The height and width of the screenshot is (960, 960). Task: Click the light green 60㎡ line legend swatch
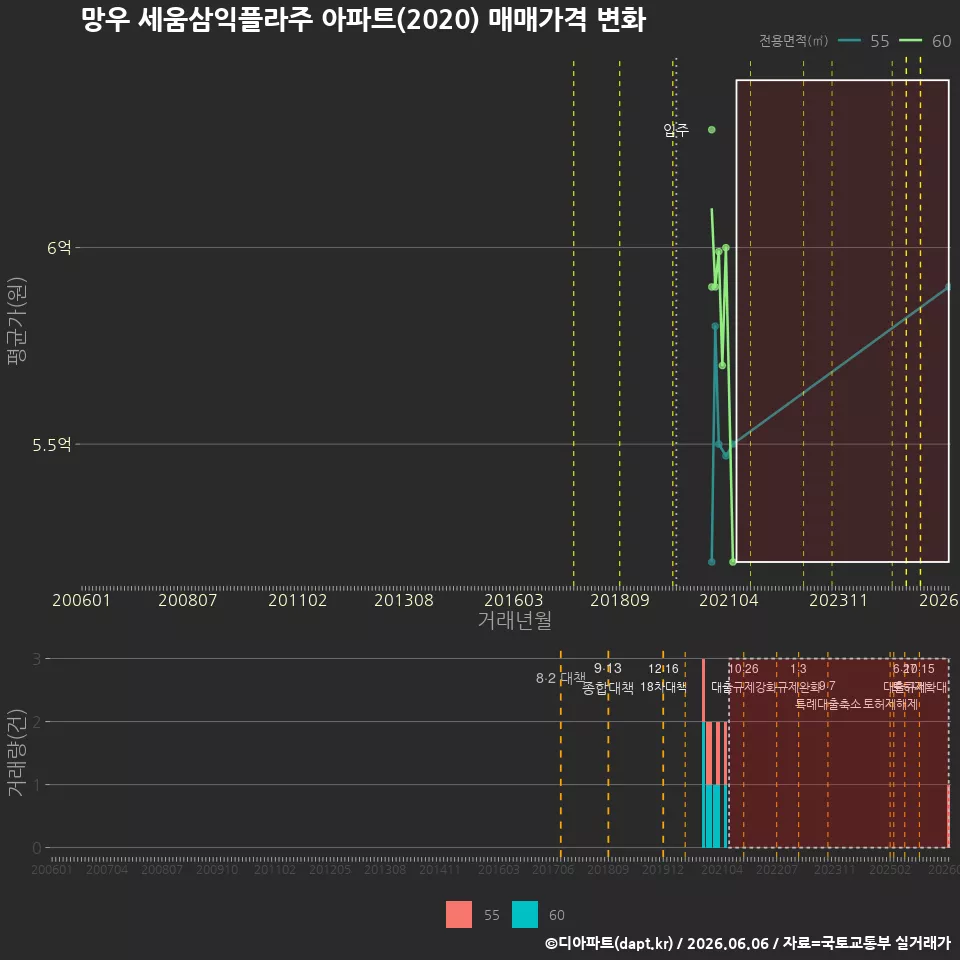[910, 40]
